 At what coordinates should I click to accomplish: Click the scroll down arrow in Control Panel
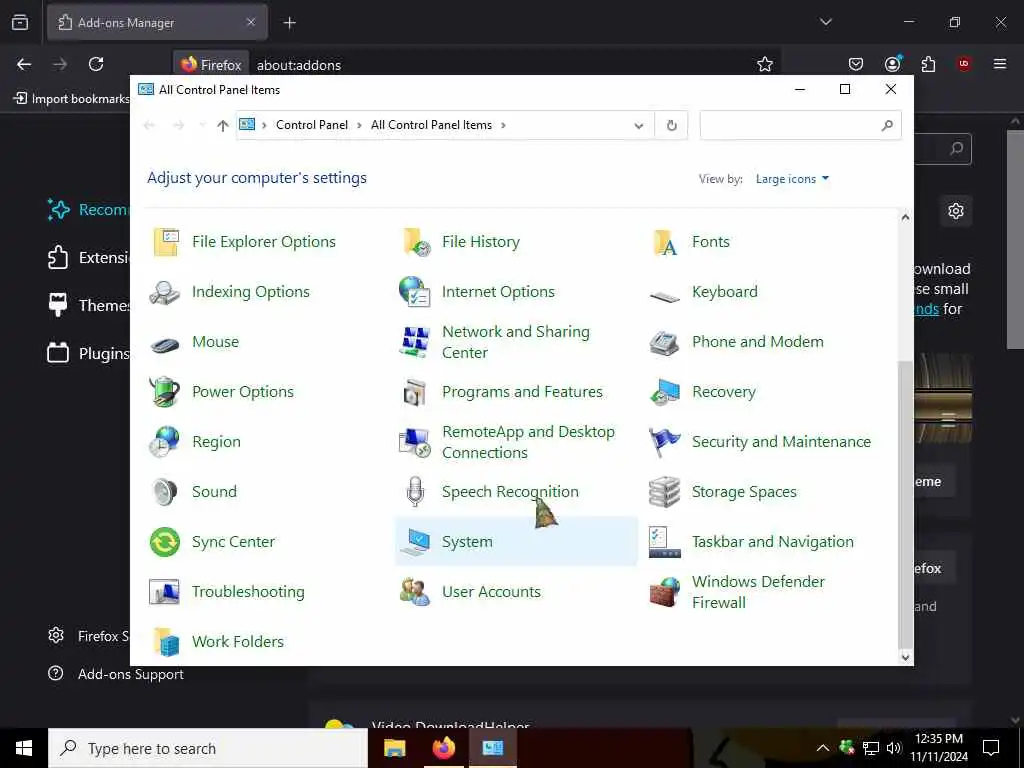point(905,657)
